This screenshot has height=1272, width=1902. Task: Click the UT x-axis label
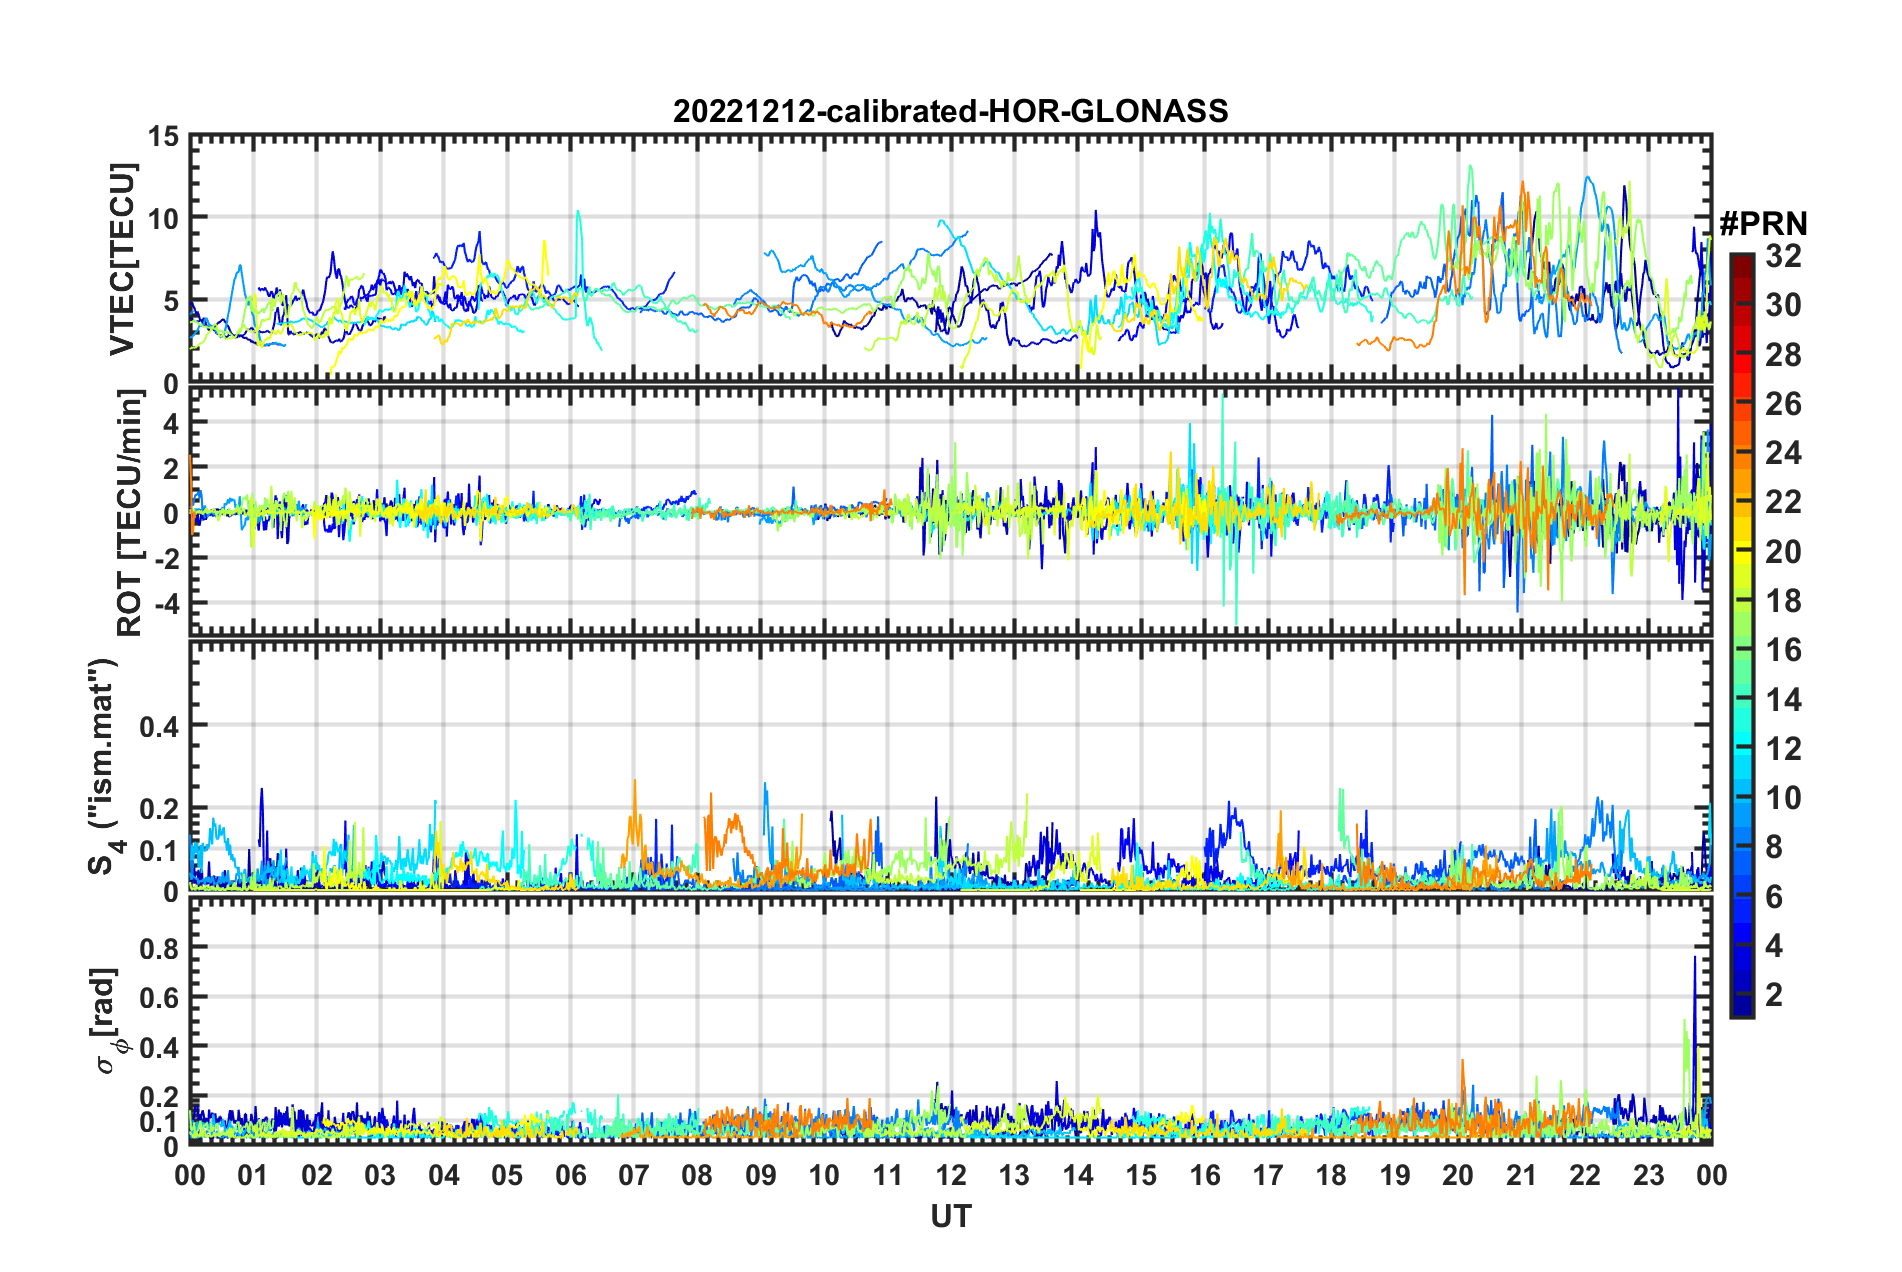click(x=950, y=1216)
